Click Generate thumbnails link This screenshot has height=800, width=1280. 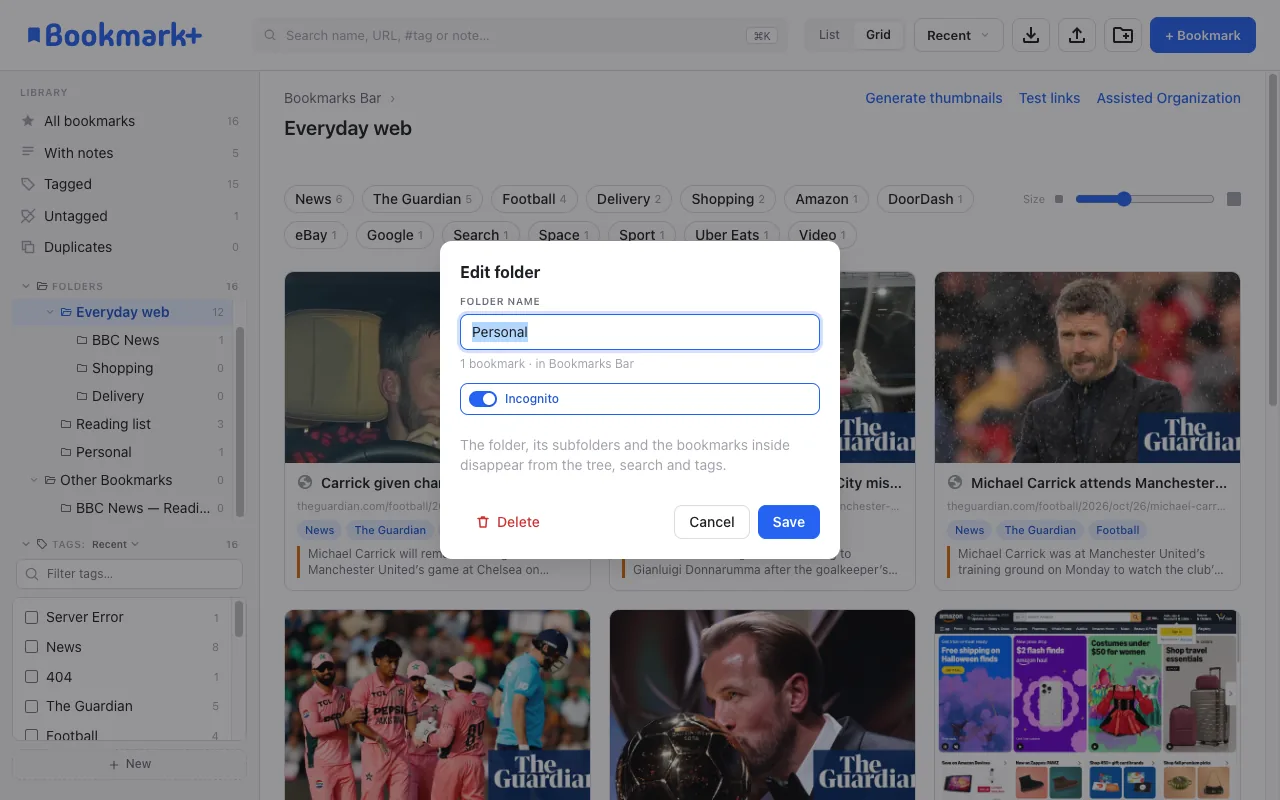coord(933,98)
